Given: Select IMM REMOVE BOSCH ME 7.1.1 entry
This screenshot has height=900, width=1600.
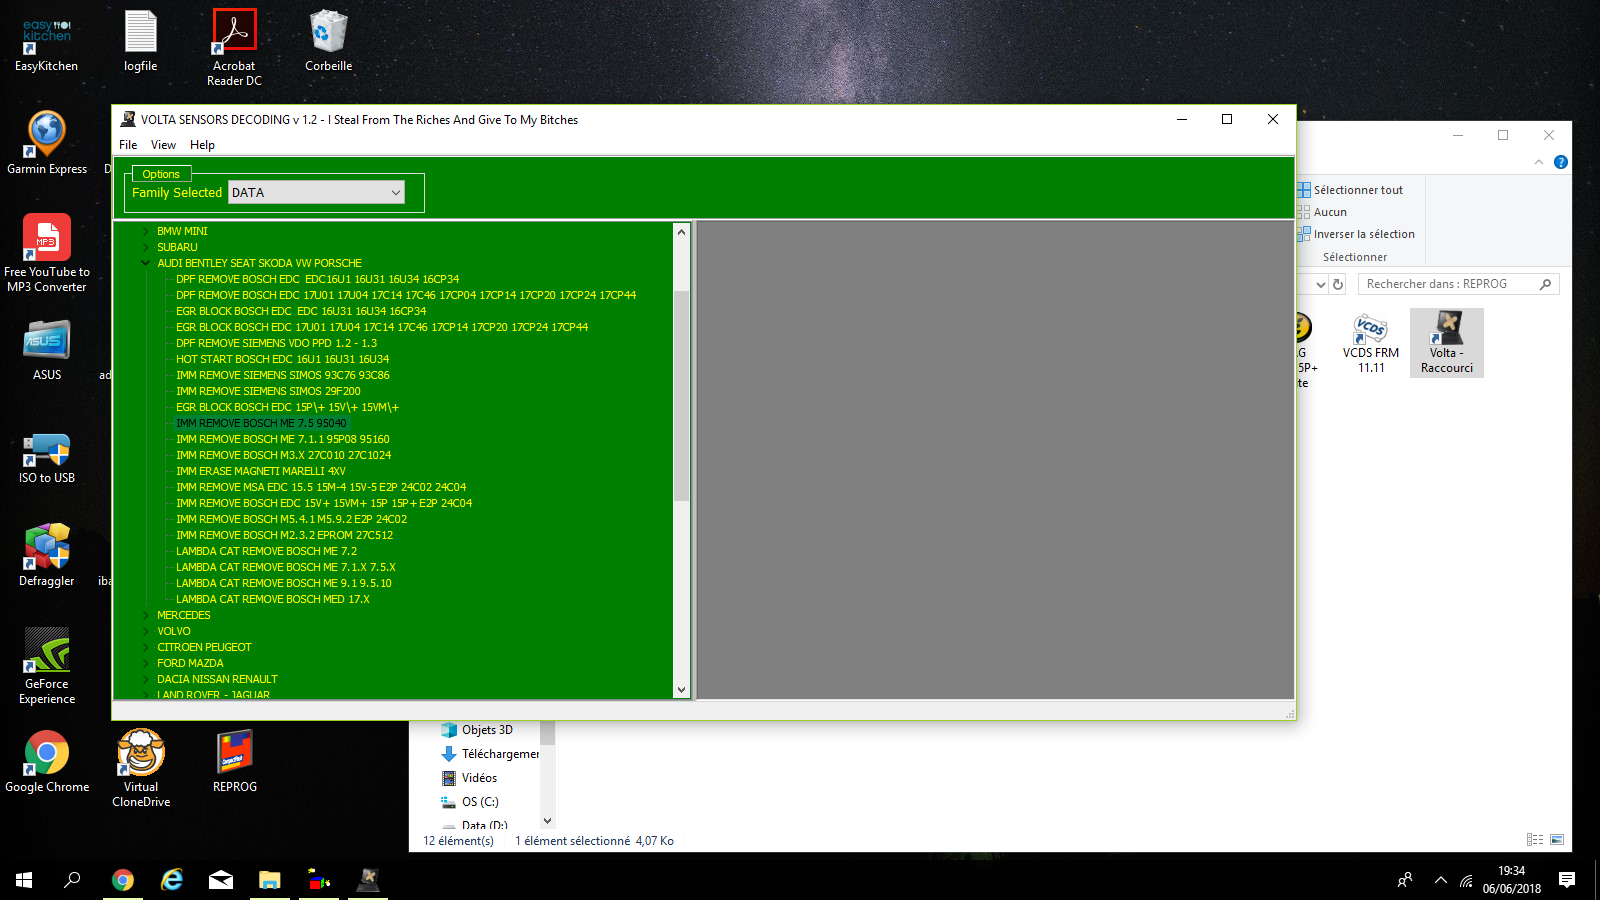Looking at the screenshot, I should [x=282, y=440].
